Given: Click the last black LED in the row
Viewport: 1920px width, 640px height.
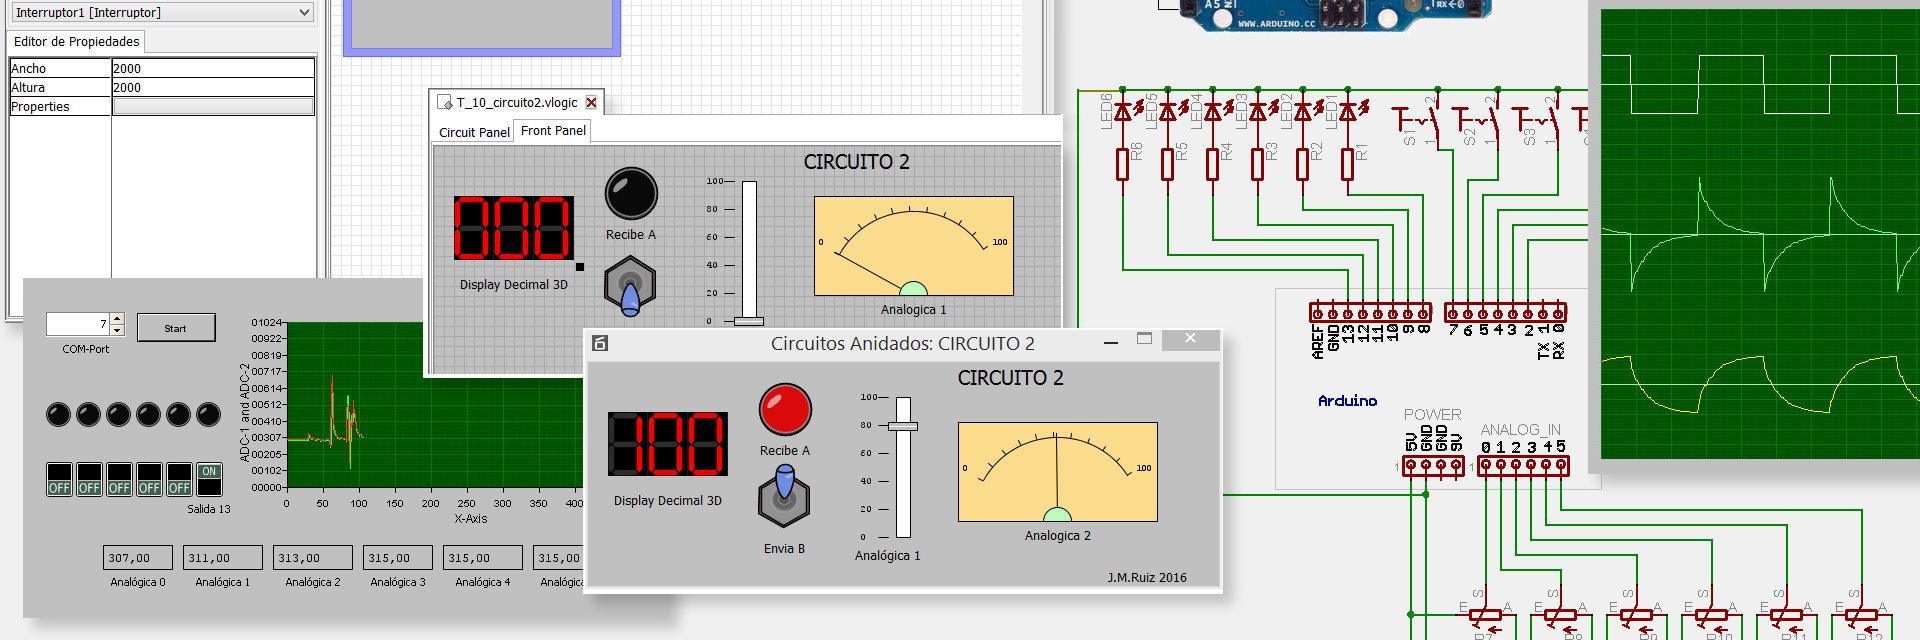Looking at the screenshot, I should pyautogui.click(x=208, y=414).
